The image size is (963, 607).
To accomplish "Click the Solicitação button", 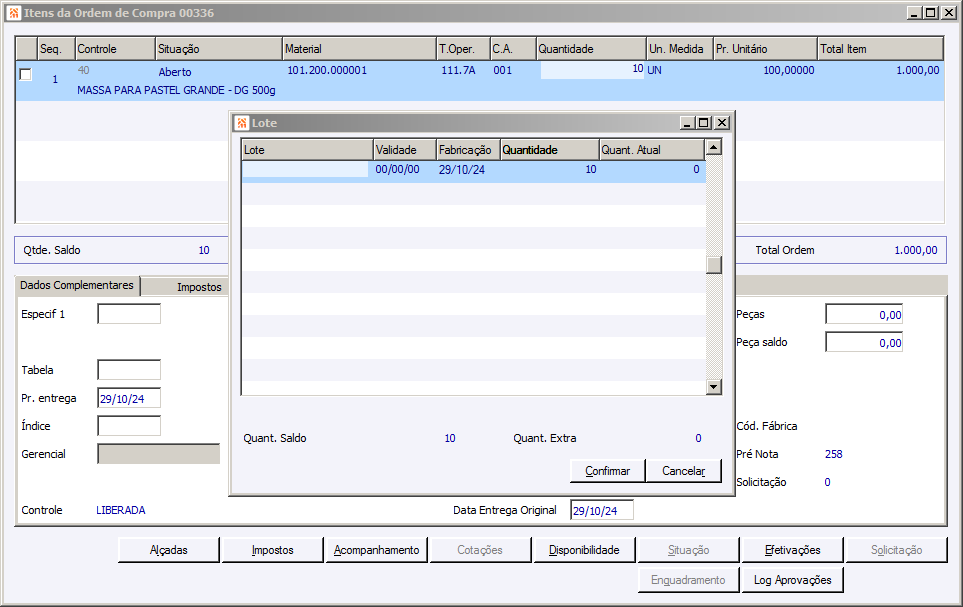I will coord(896,550).
